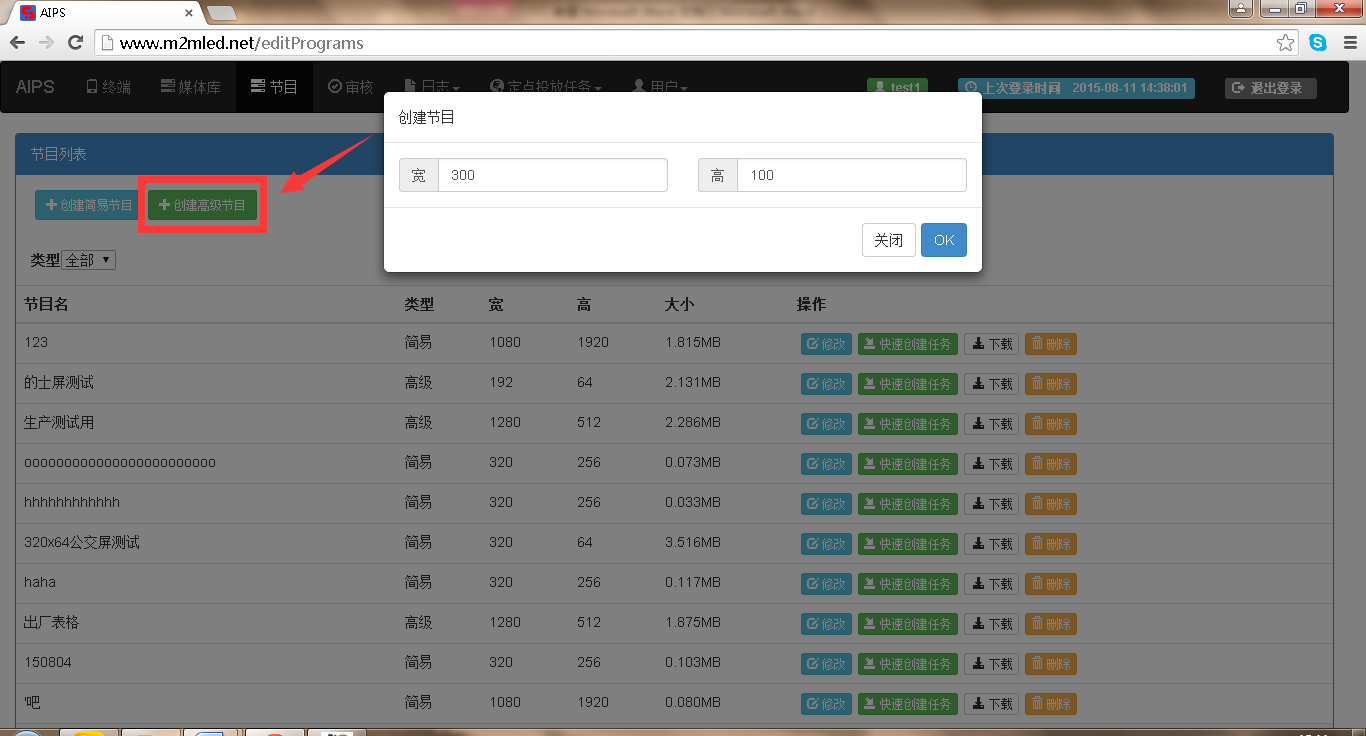
Task: Open the 媒体库 nav item
Action: 190,87
